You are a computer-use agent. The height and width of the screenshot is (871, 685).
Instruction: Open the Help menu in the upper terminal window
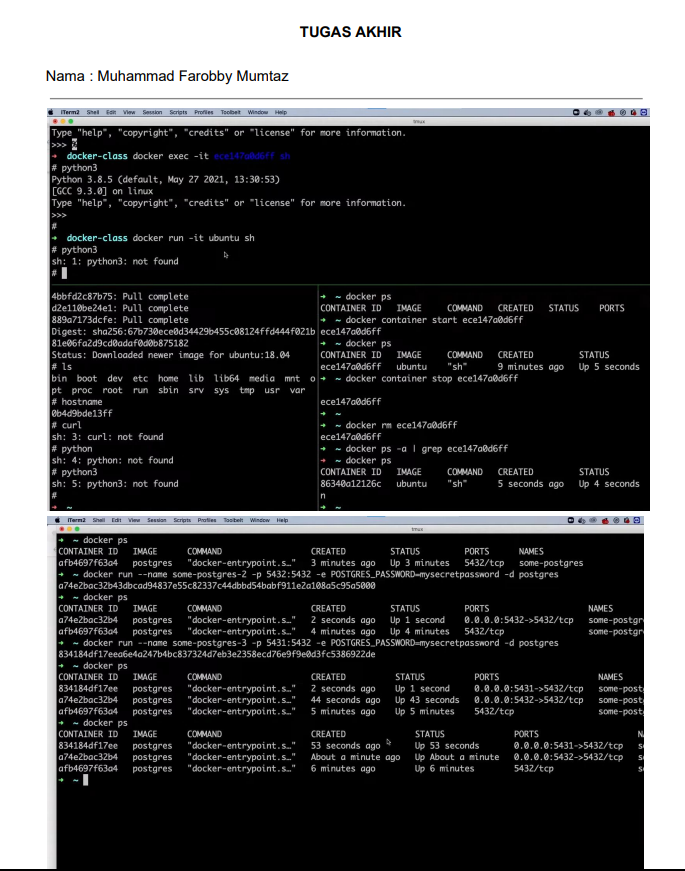[x=281, y=112]
